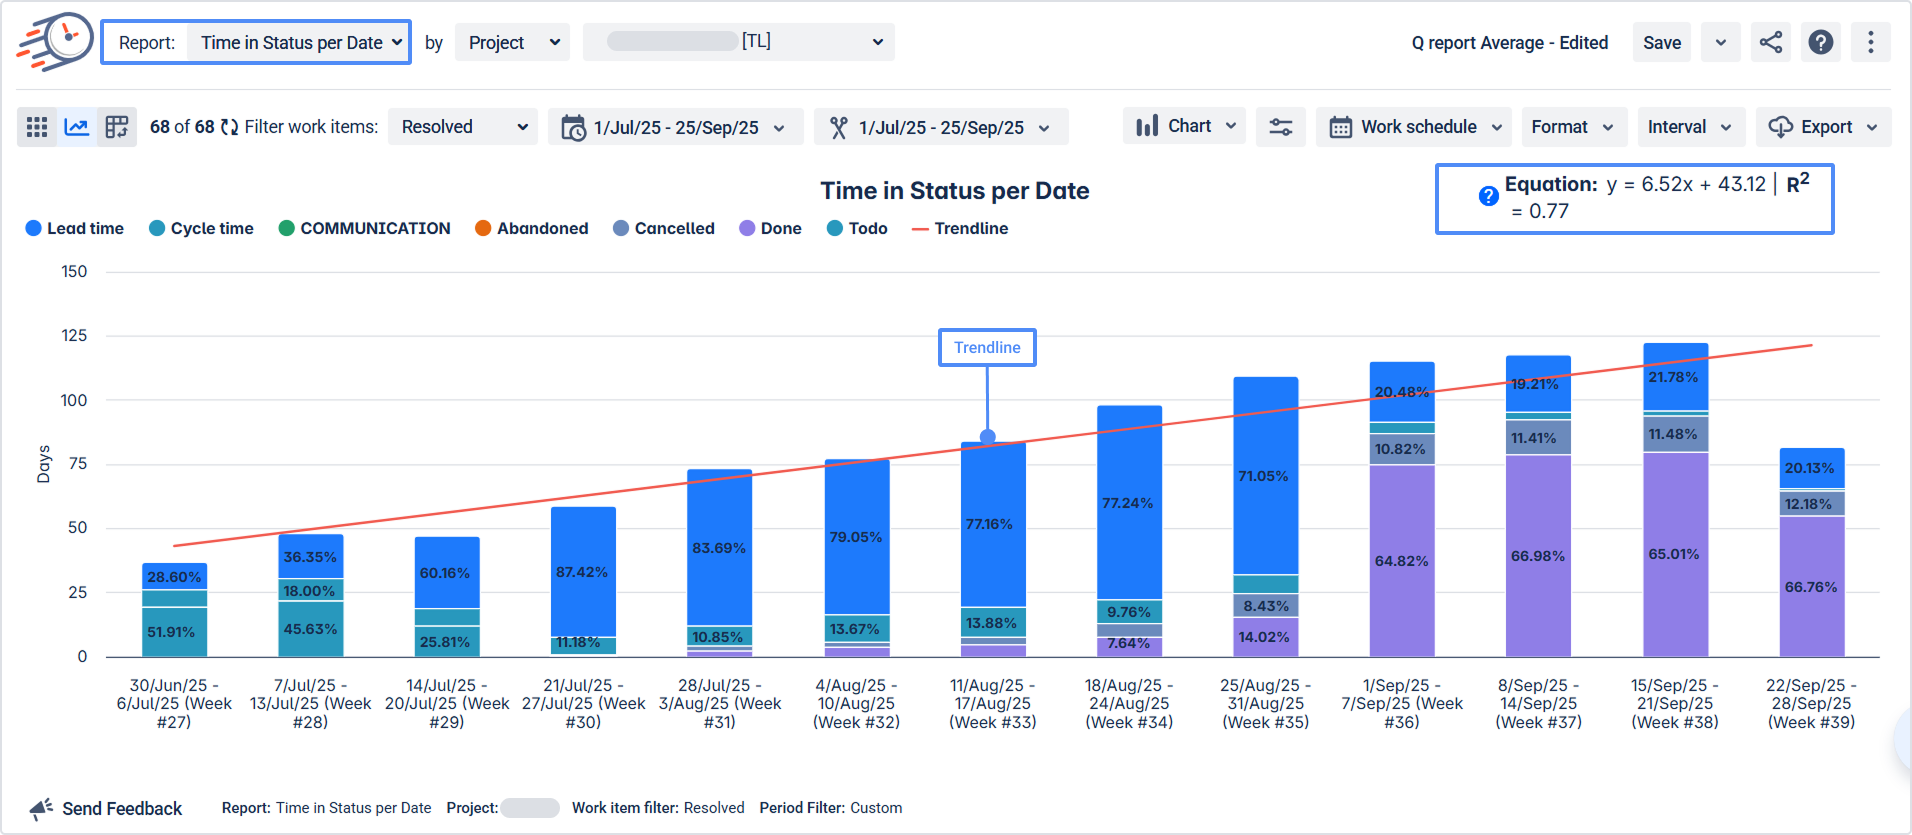The image size is (1912, 835).
Task: Open the chart settings sliders icon
Action: (1281, 127)
